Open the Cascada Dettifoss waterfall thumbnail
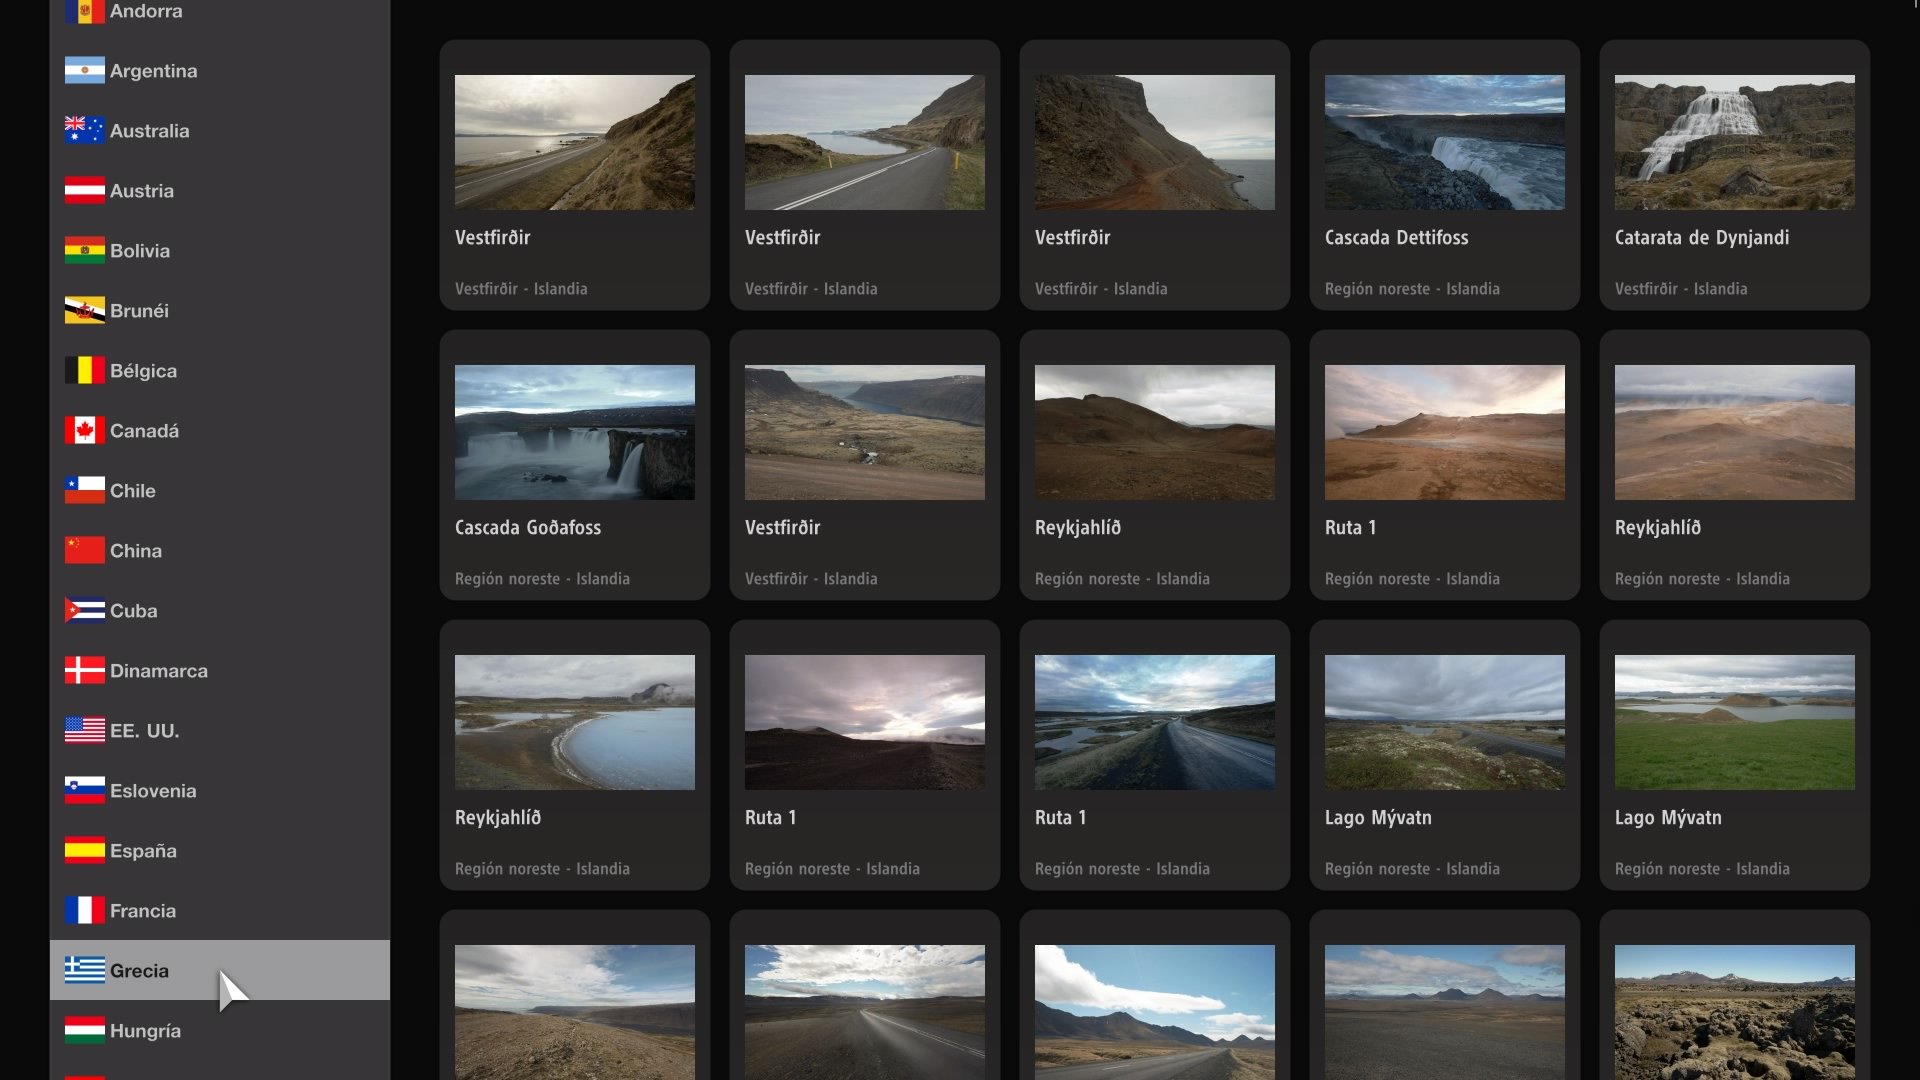The width and height of the screenshot is (1920, 1080). [x=1444, y=142]
